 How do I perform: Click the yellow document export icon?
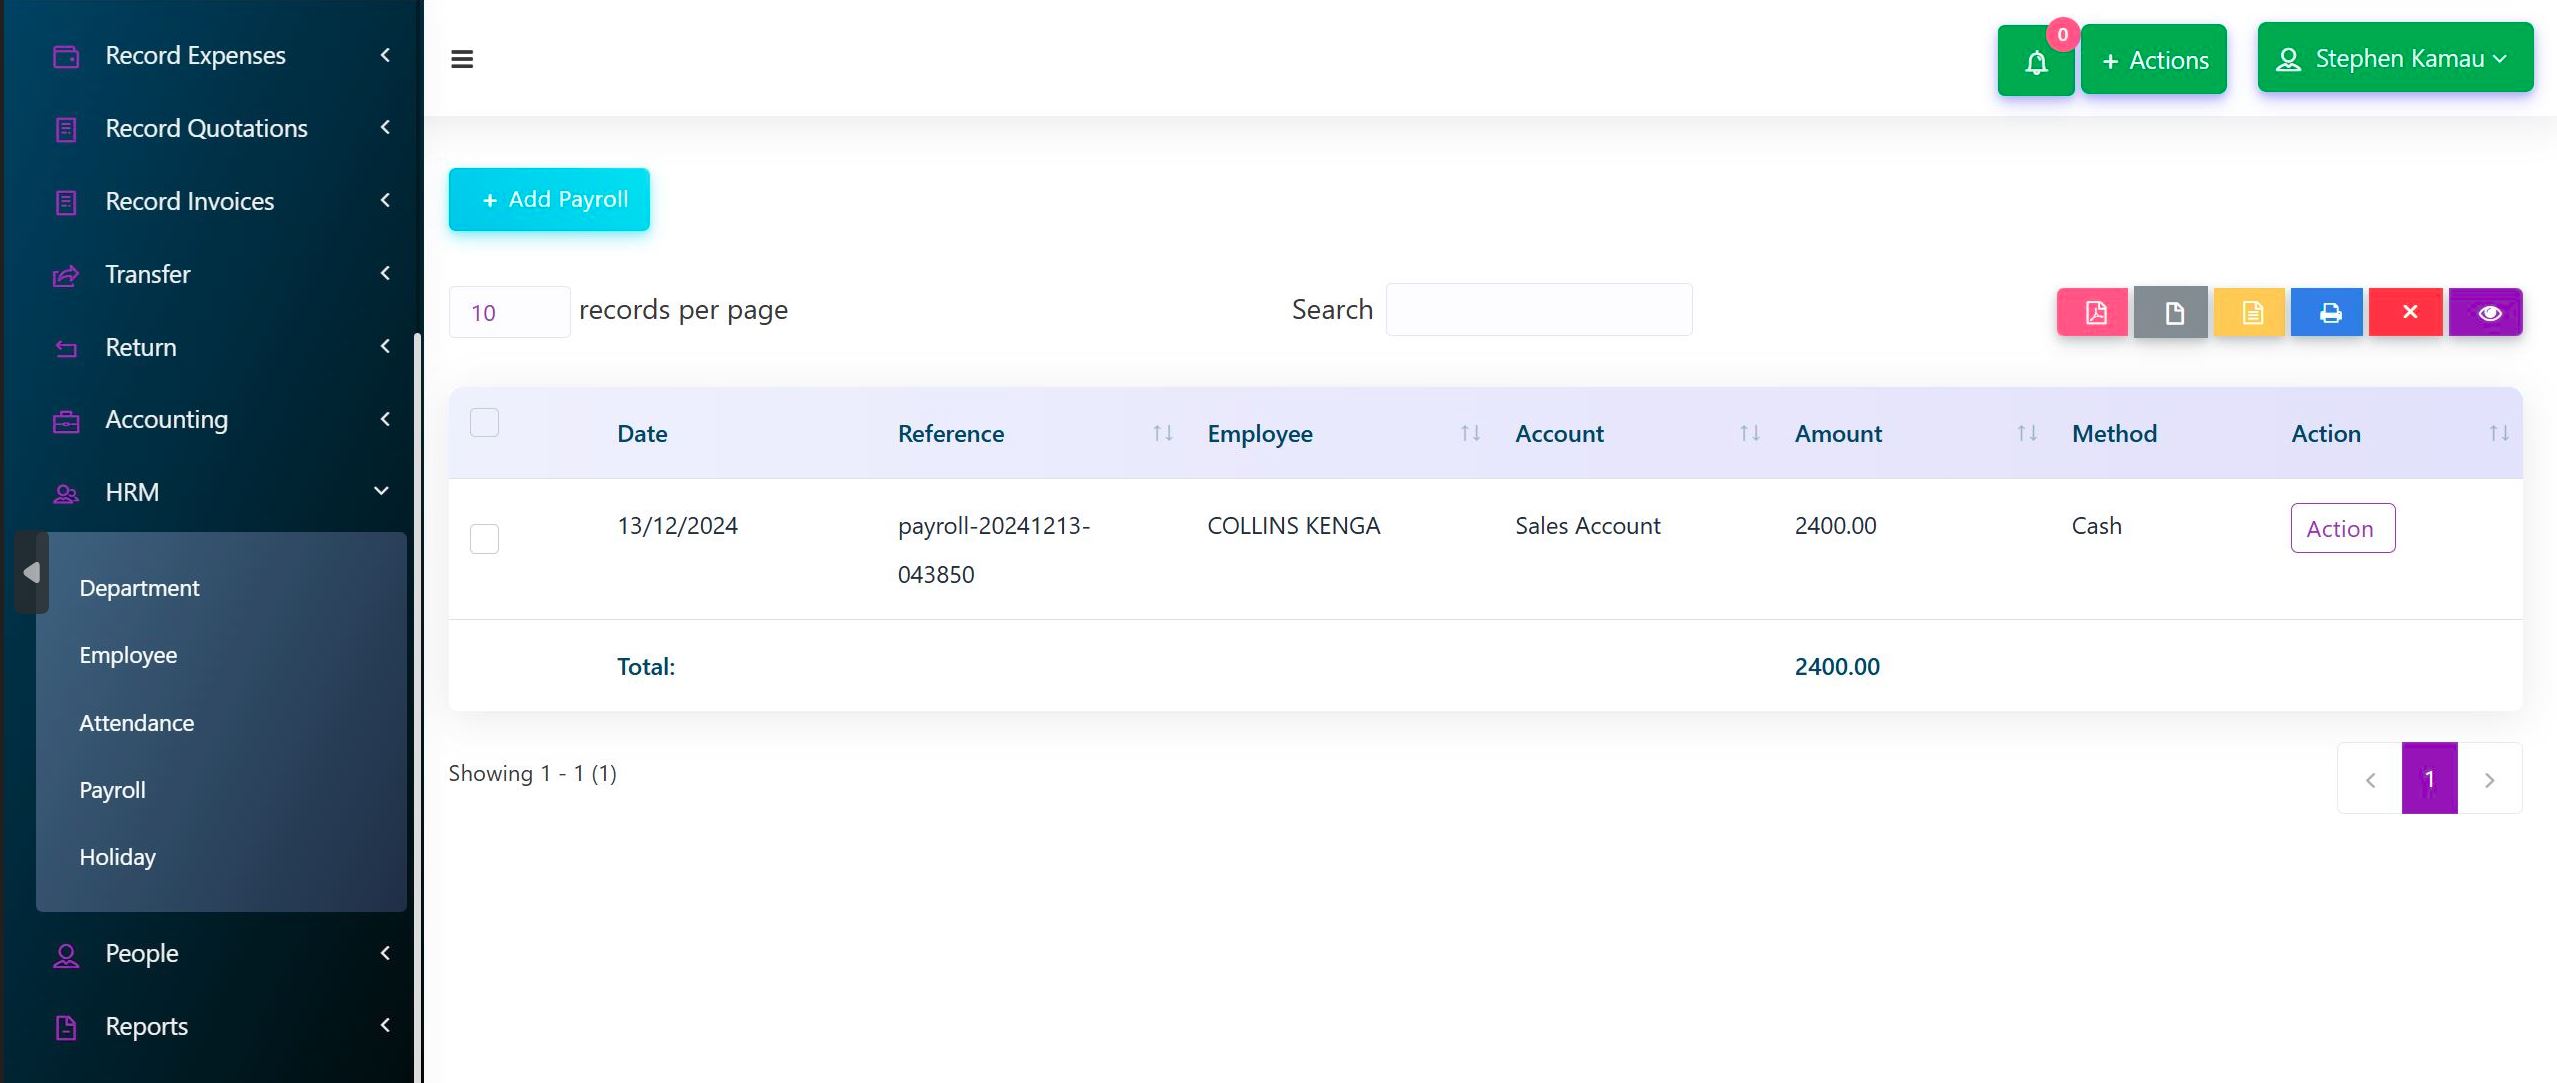[2250, 313]
